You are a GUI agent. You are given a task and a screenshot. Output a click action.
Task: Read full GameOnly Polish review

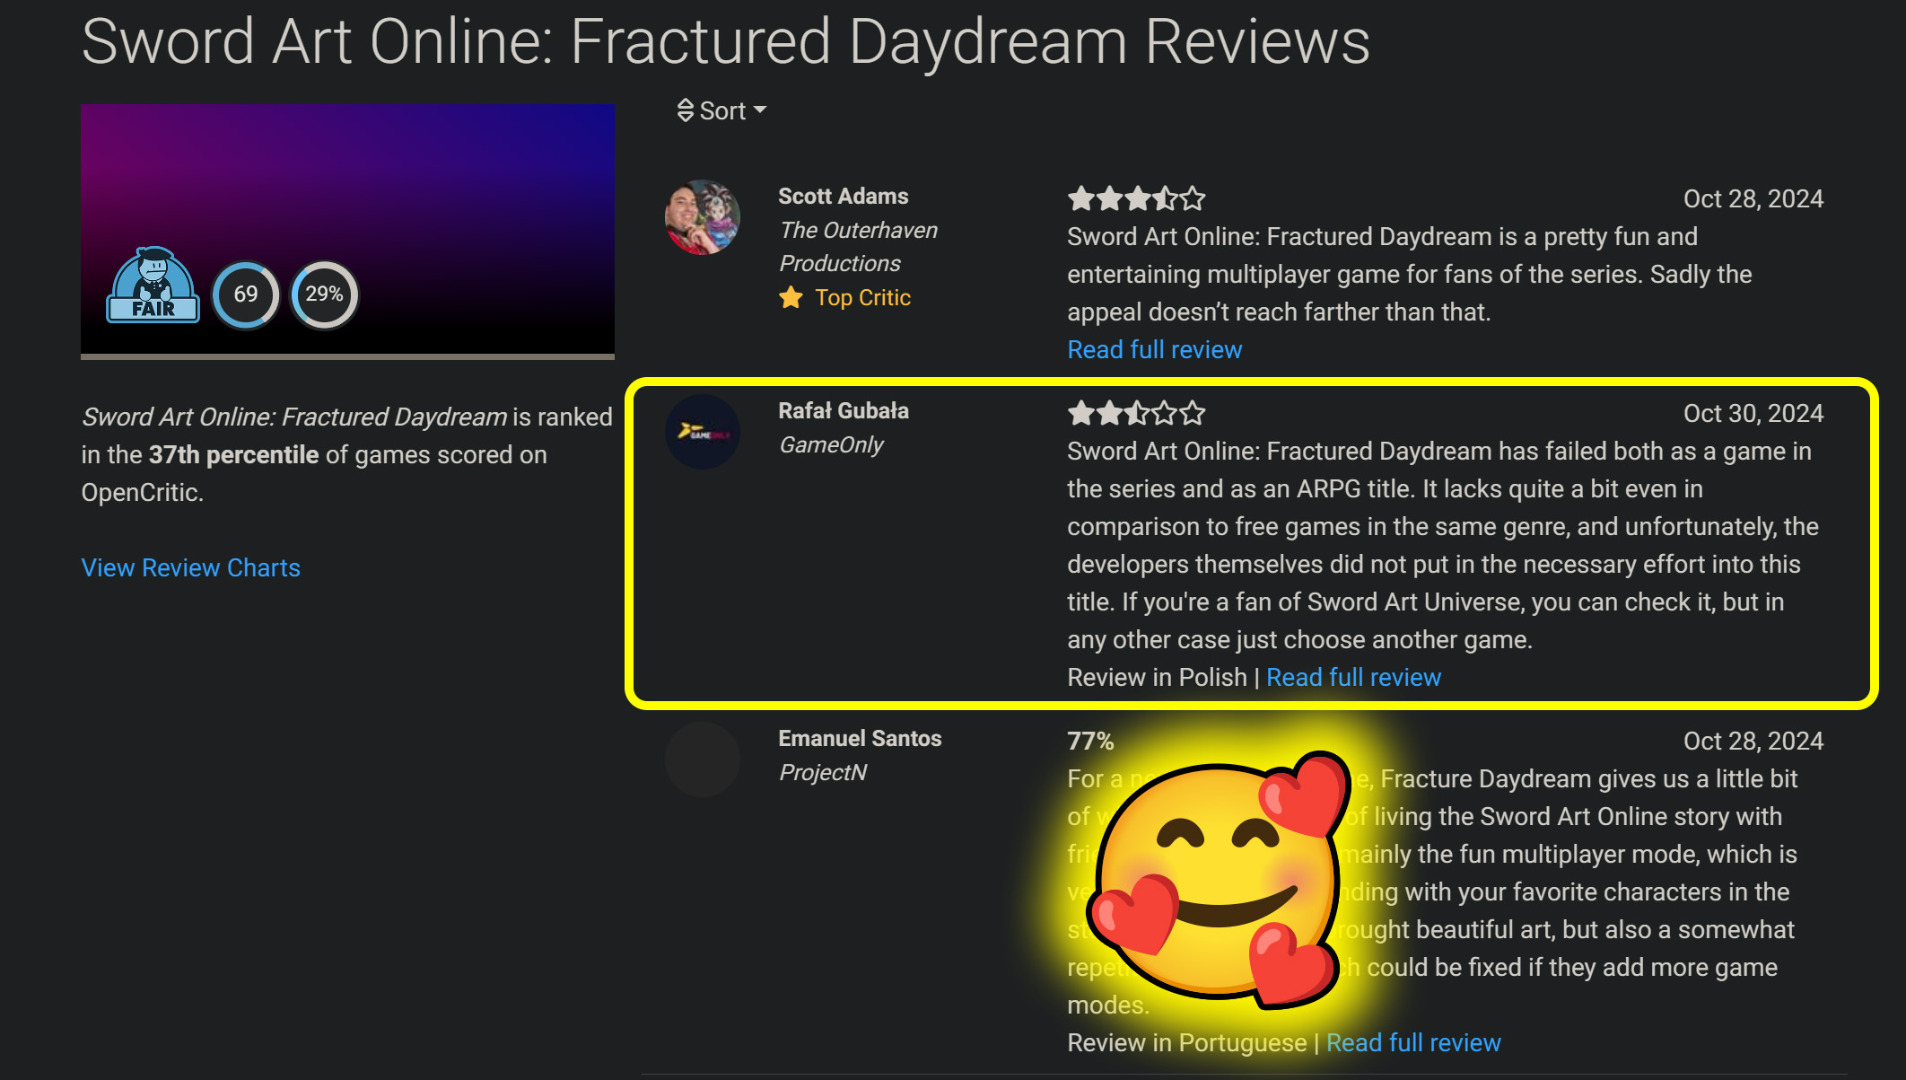click(x=1353, y=677)
